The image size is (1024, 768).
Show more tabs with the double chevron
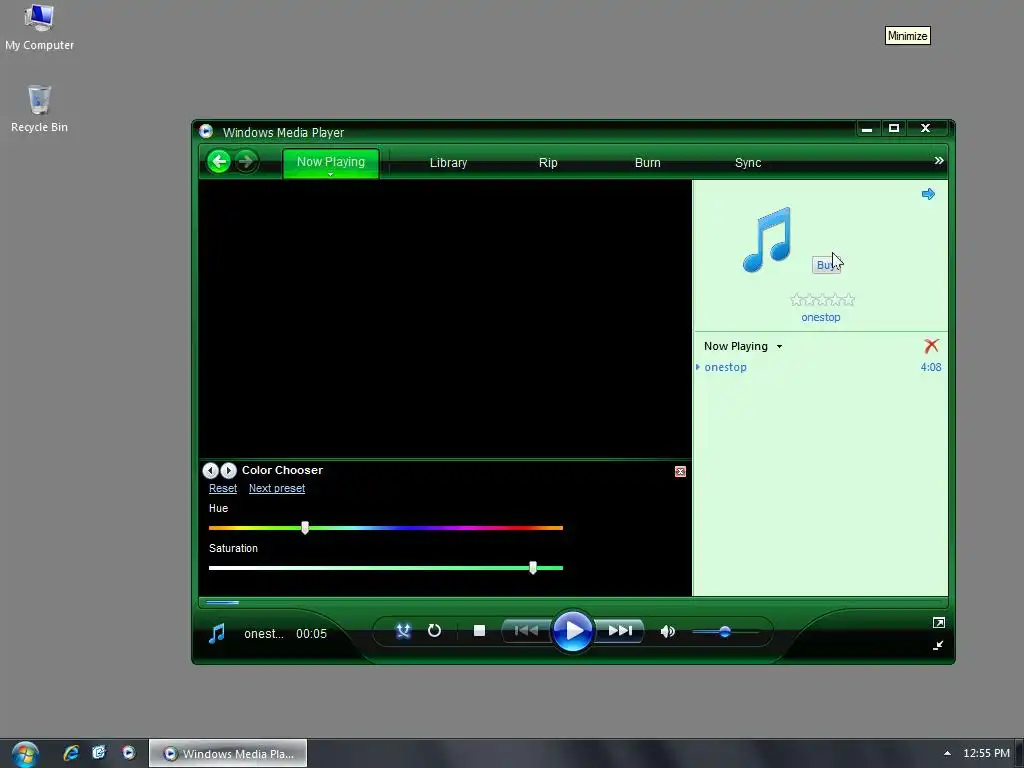[938, 161]
